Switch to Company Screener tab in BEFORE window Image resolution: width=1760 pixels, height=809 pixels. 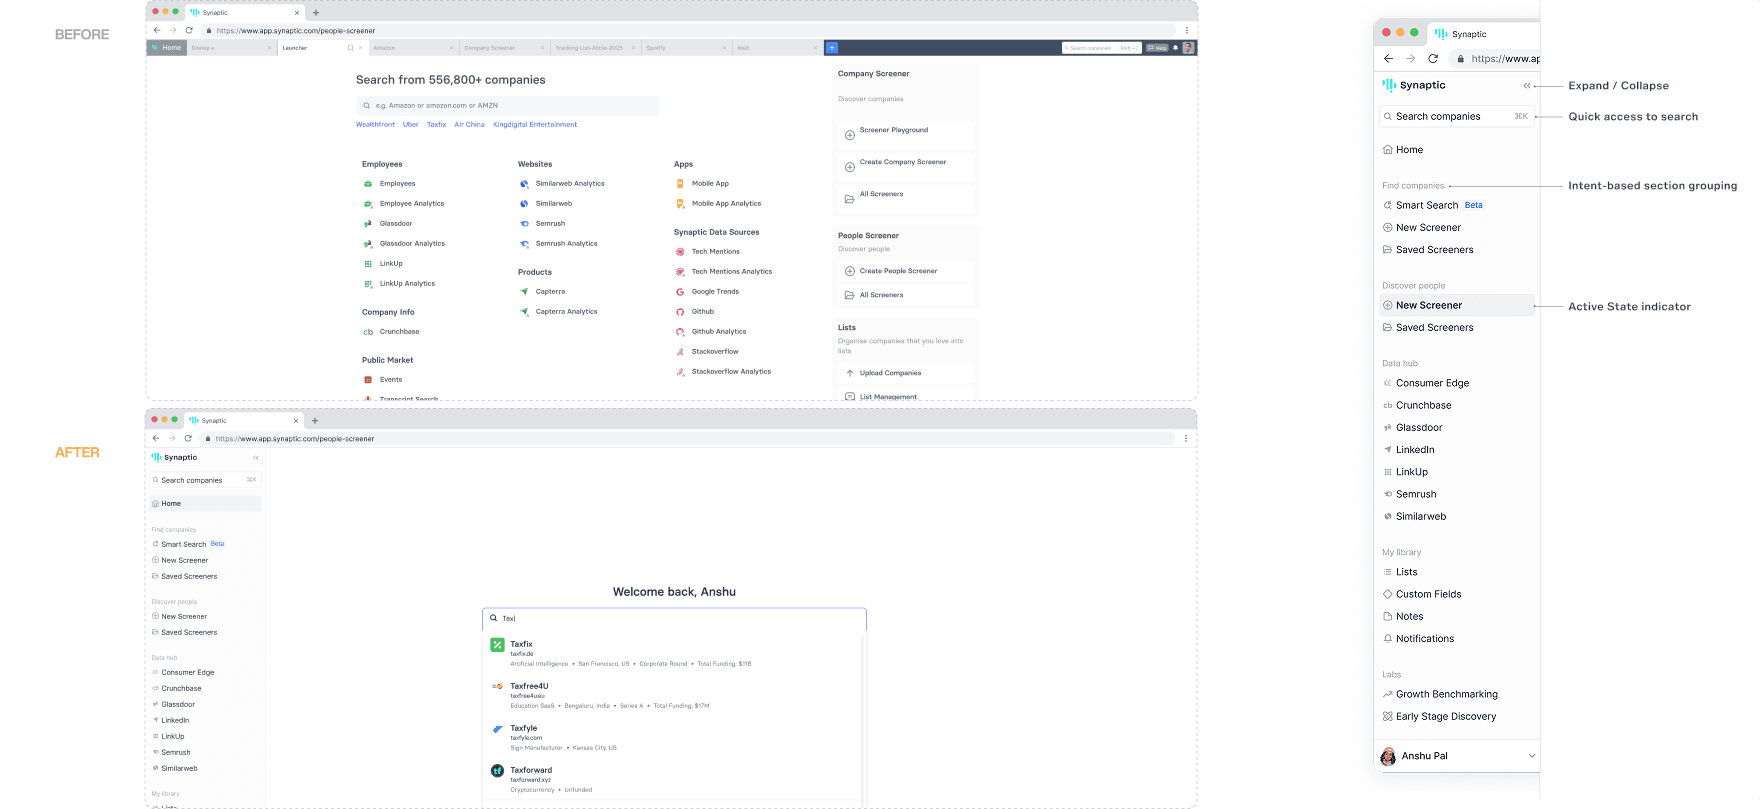tap(504, 48)
